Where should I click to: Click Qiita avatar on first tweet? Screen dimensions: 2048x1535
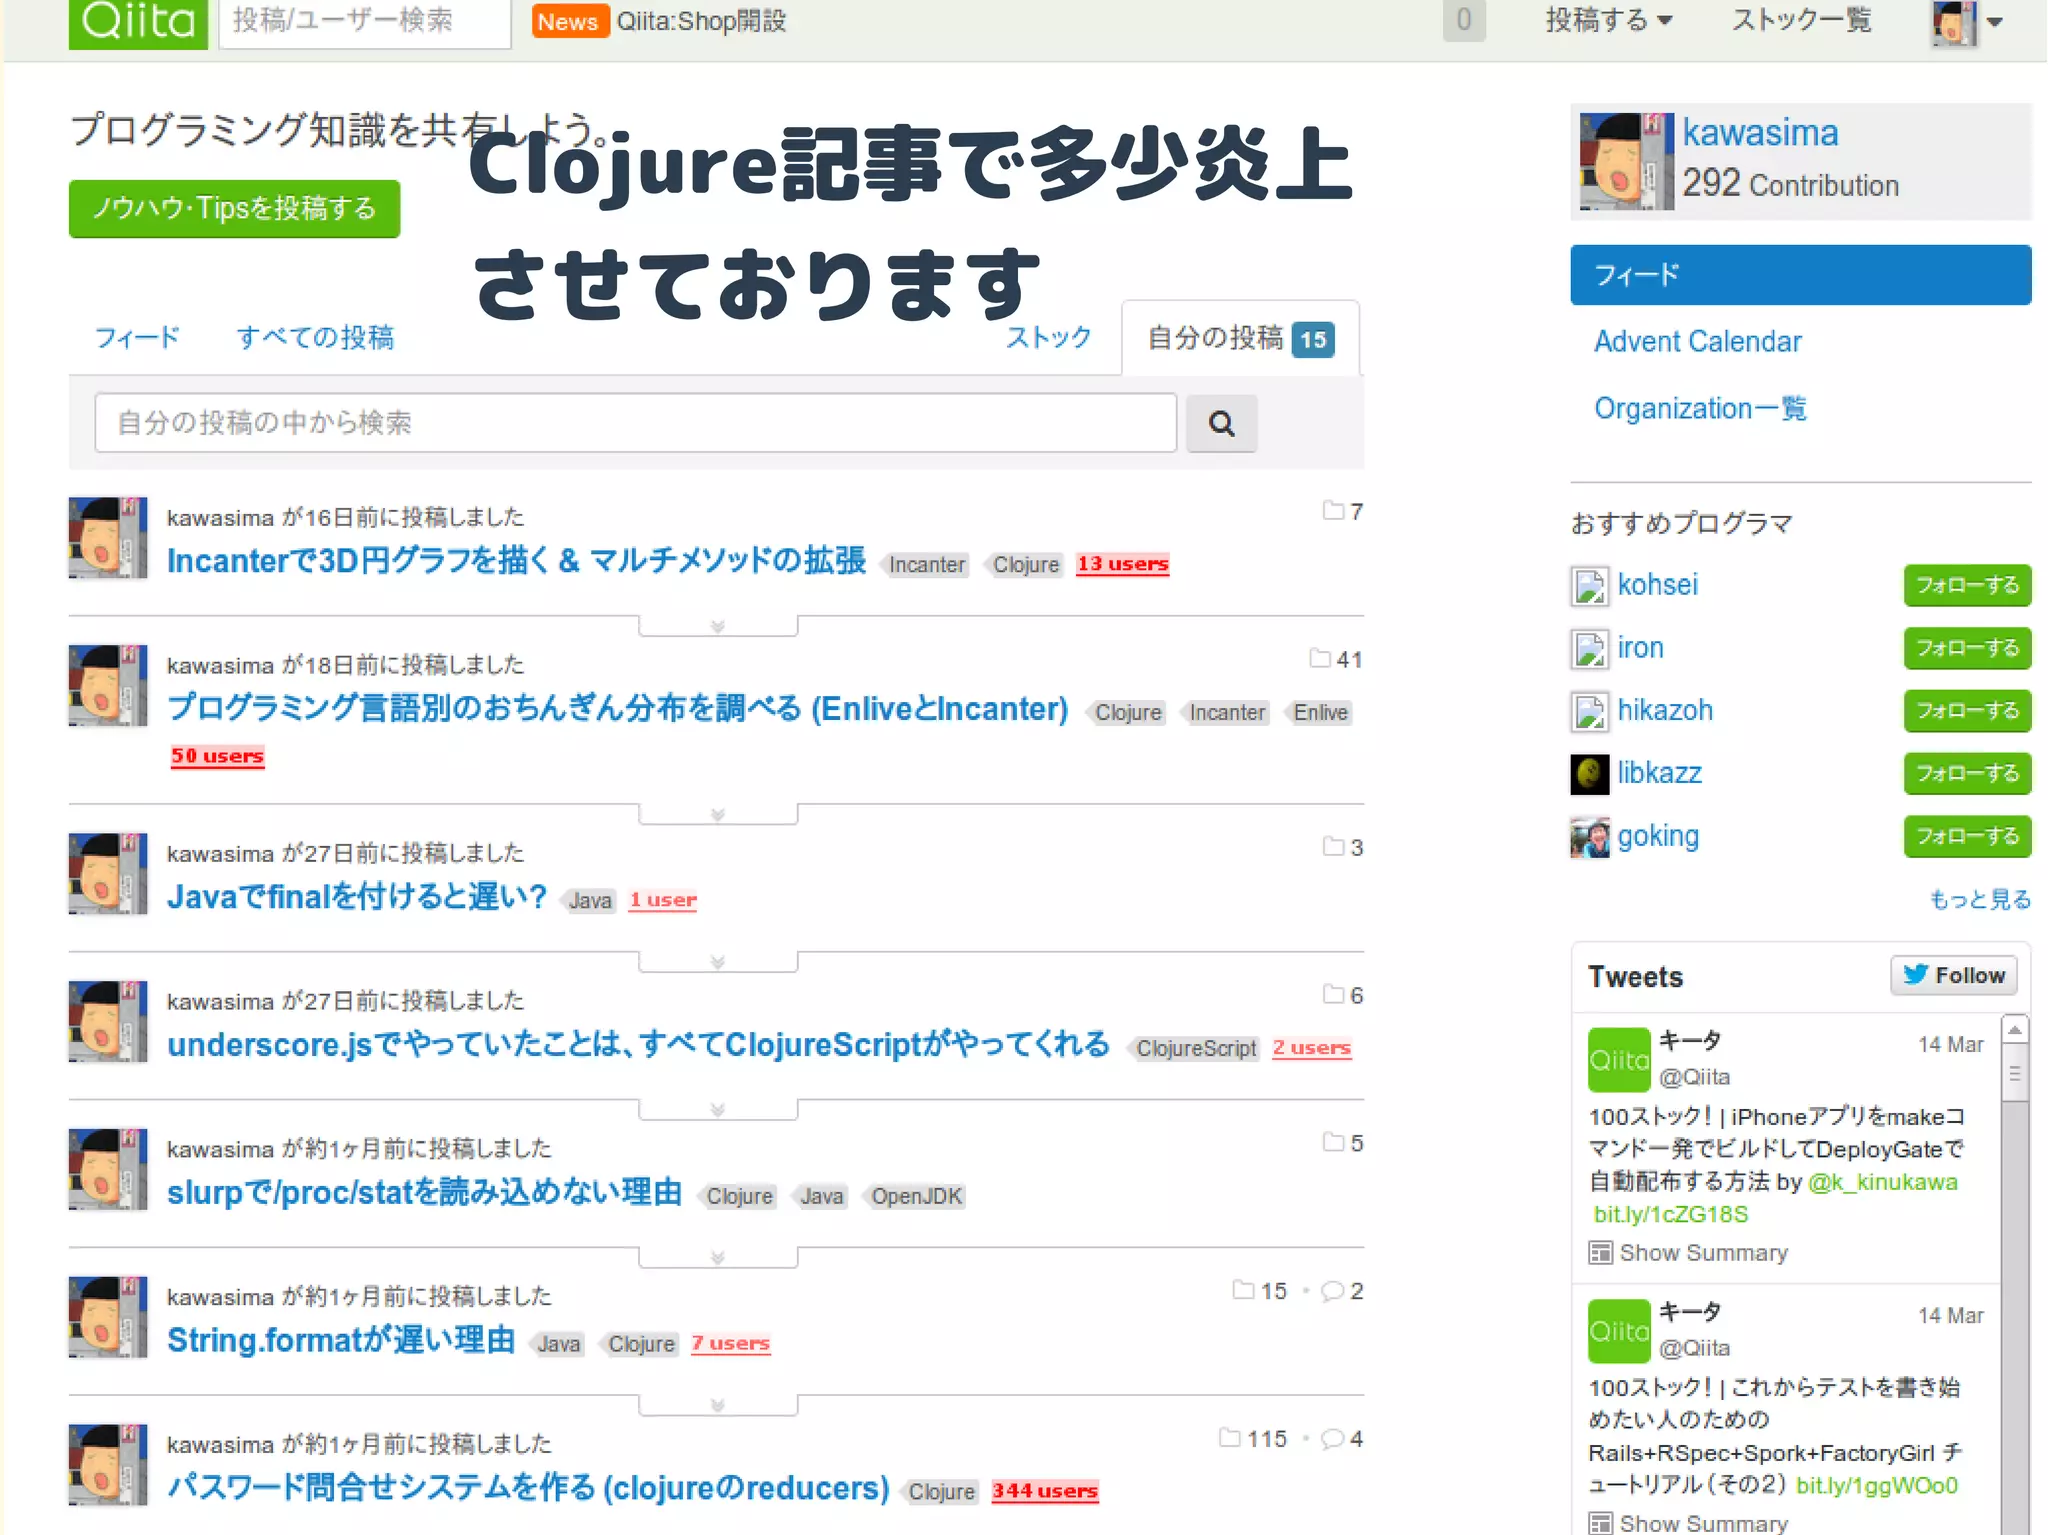(1619, 1060)
